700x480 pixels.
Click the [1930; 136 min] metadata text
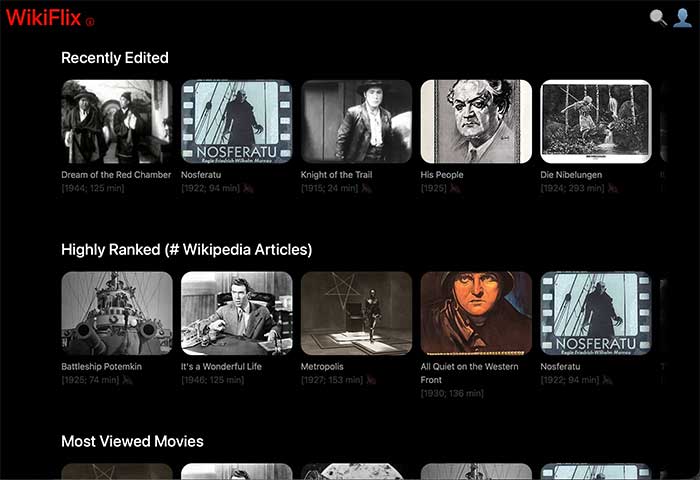coord(452,393)
